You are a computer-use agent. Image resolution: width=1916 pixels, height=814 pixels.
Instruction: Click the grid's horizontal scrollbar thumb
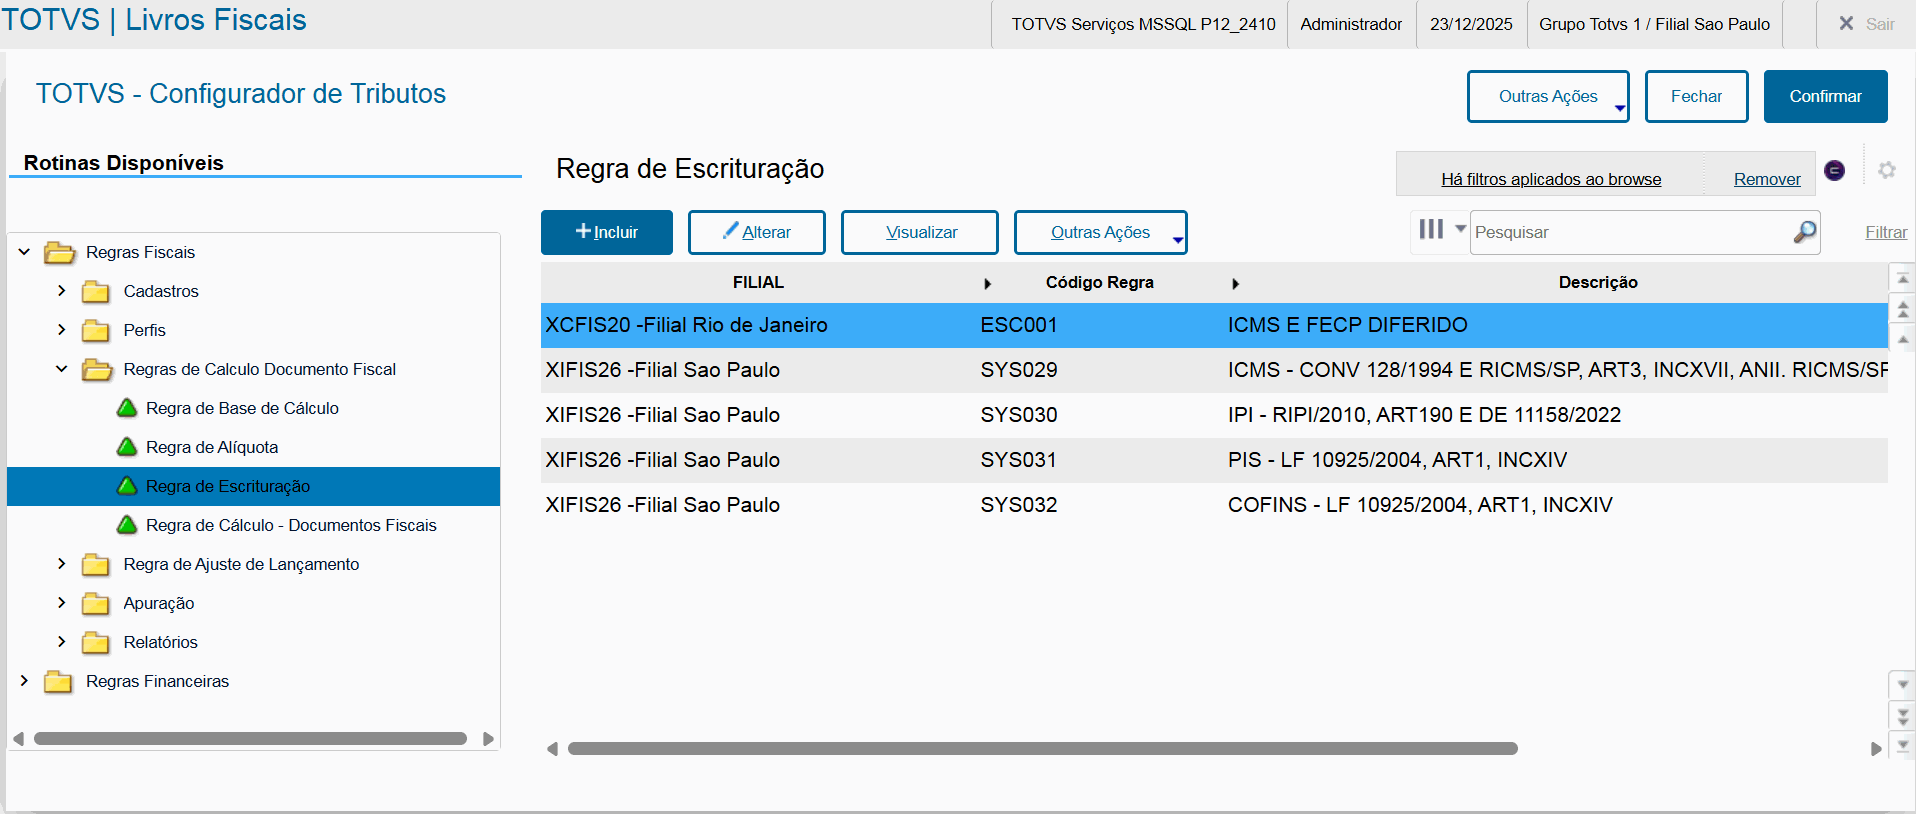point(1043,749)
